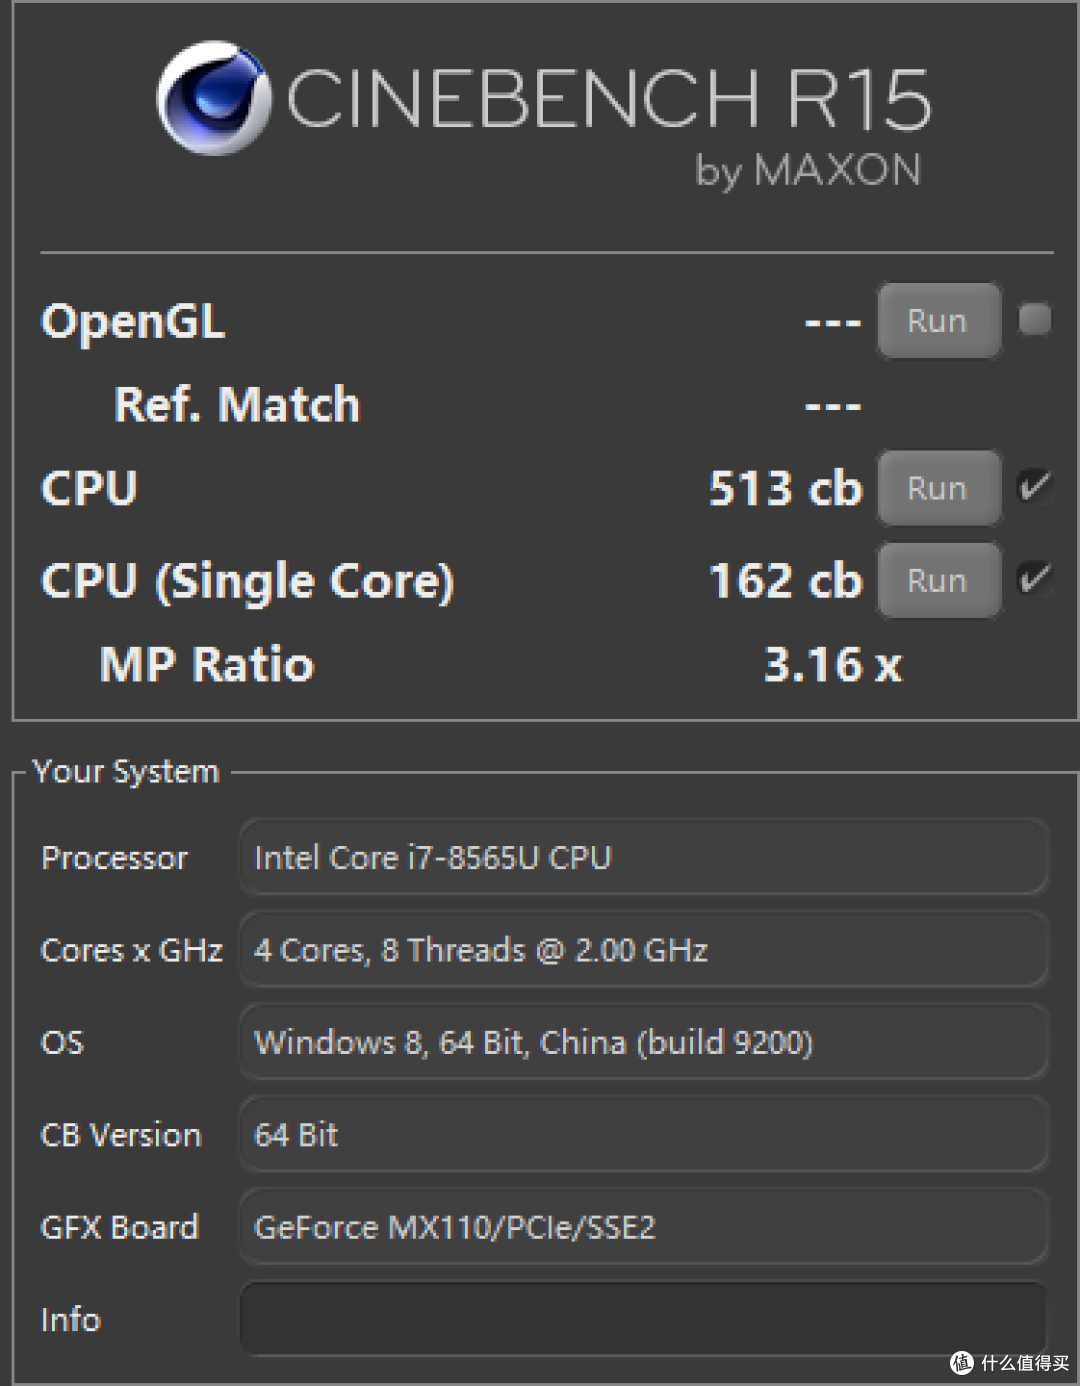Click the 513 cb CPU score
This screenshot has height=1386, width=1080.
pyautogui.click(x=785, y=488)
